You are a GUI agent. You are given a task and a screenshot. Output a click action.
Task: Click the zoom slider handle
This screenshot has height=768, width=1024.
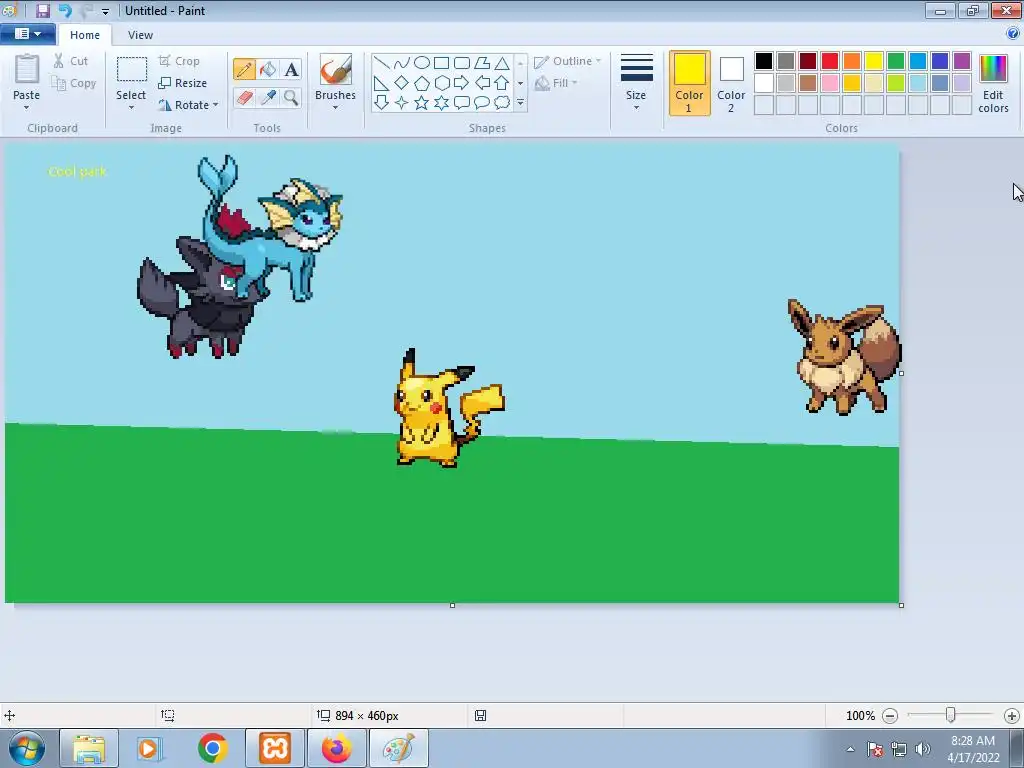pyautogui.click(x=951, y=715)
